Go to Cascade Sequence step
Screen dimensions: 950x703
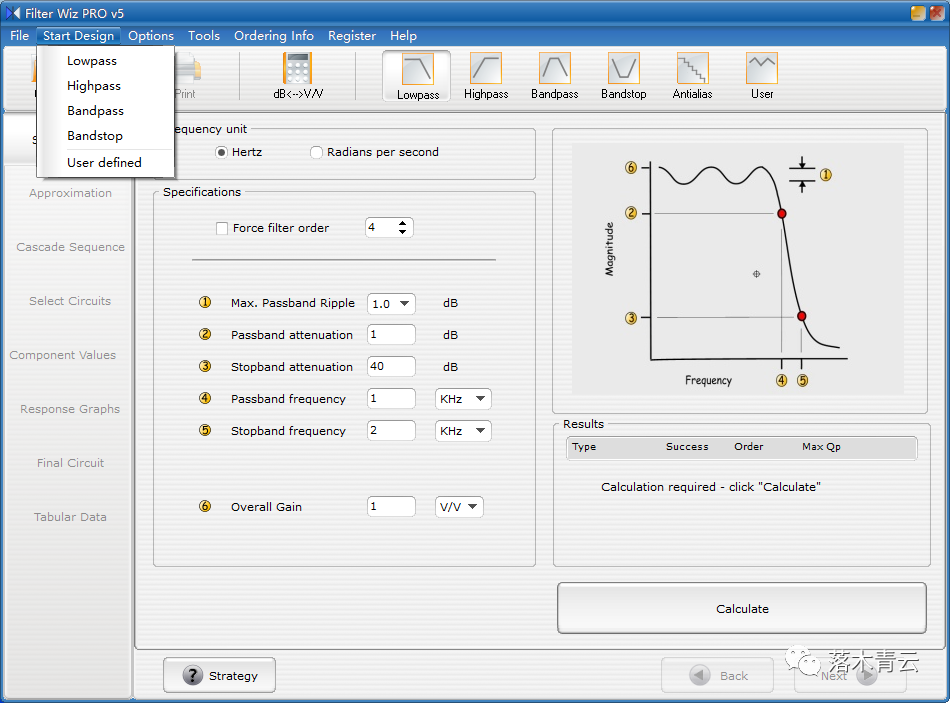pyautogui.click(x=70, y=247)
